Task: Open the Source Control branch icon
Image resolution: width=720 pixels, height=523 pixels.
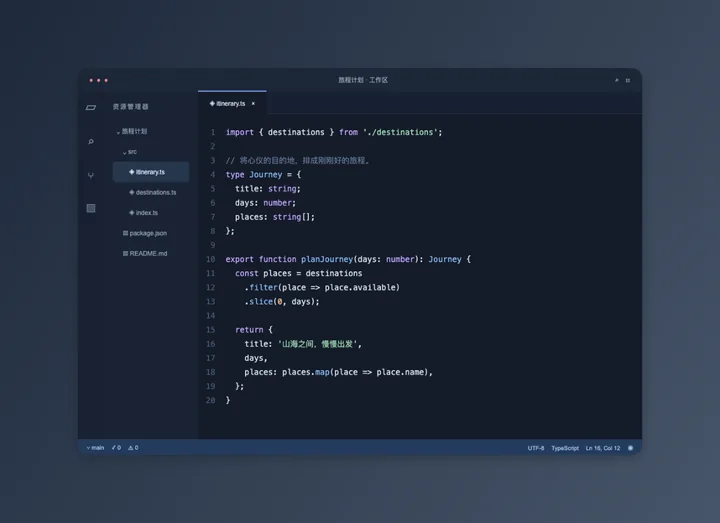Action: [x=91, y=175]
